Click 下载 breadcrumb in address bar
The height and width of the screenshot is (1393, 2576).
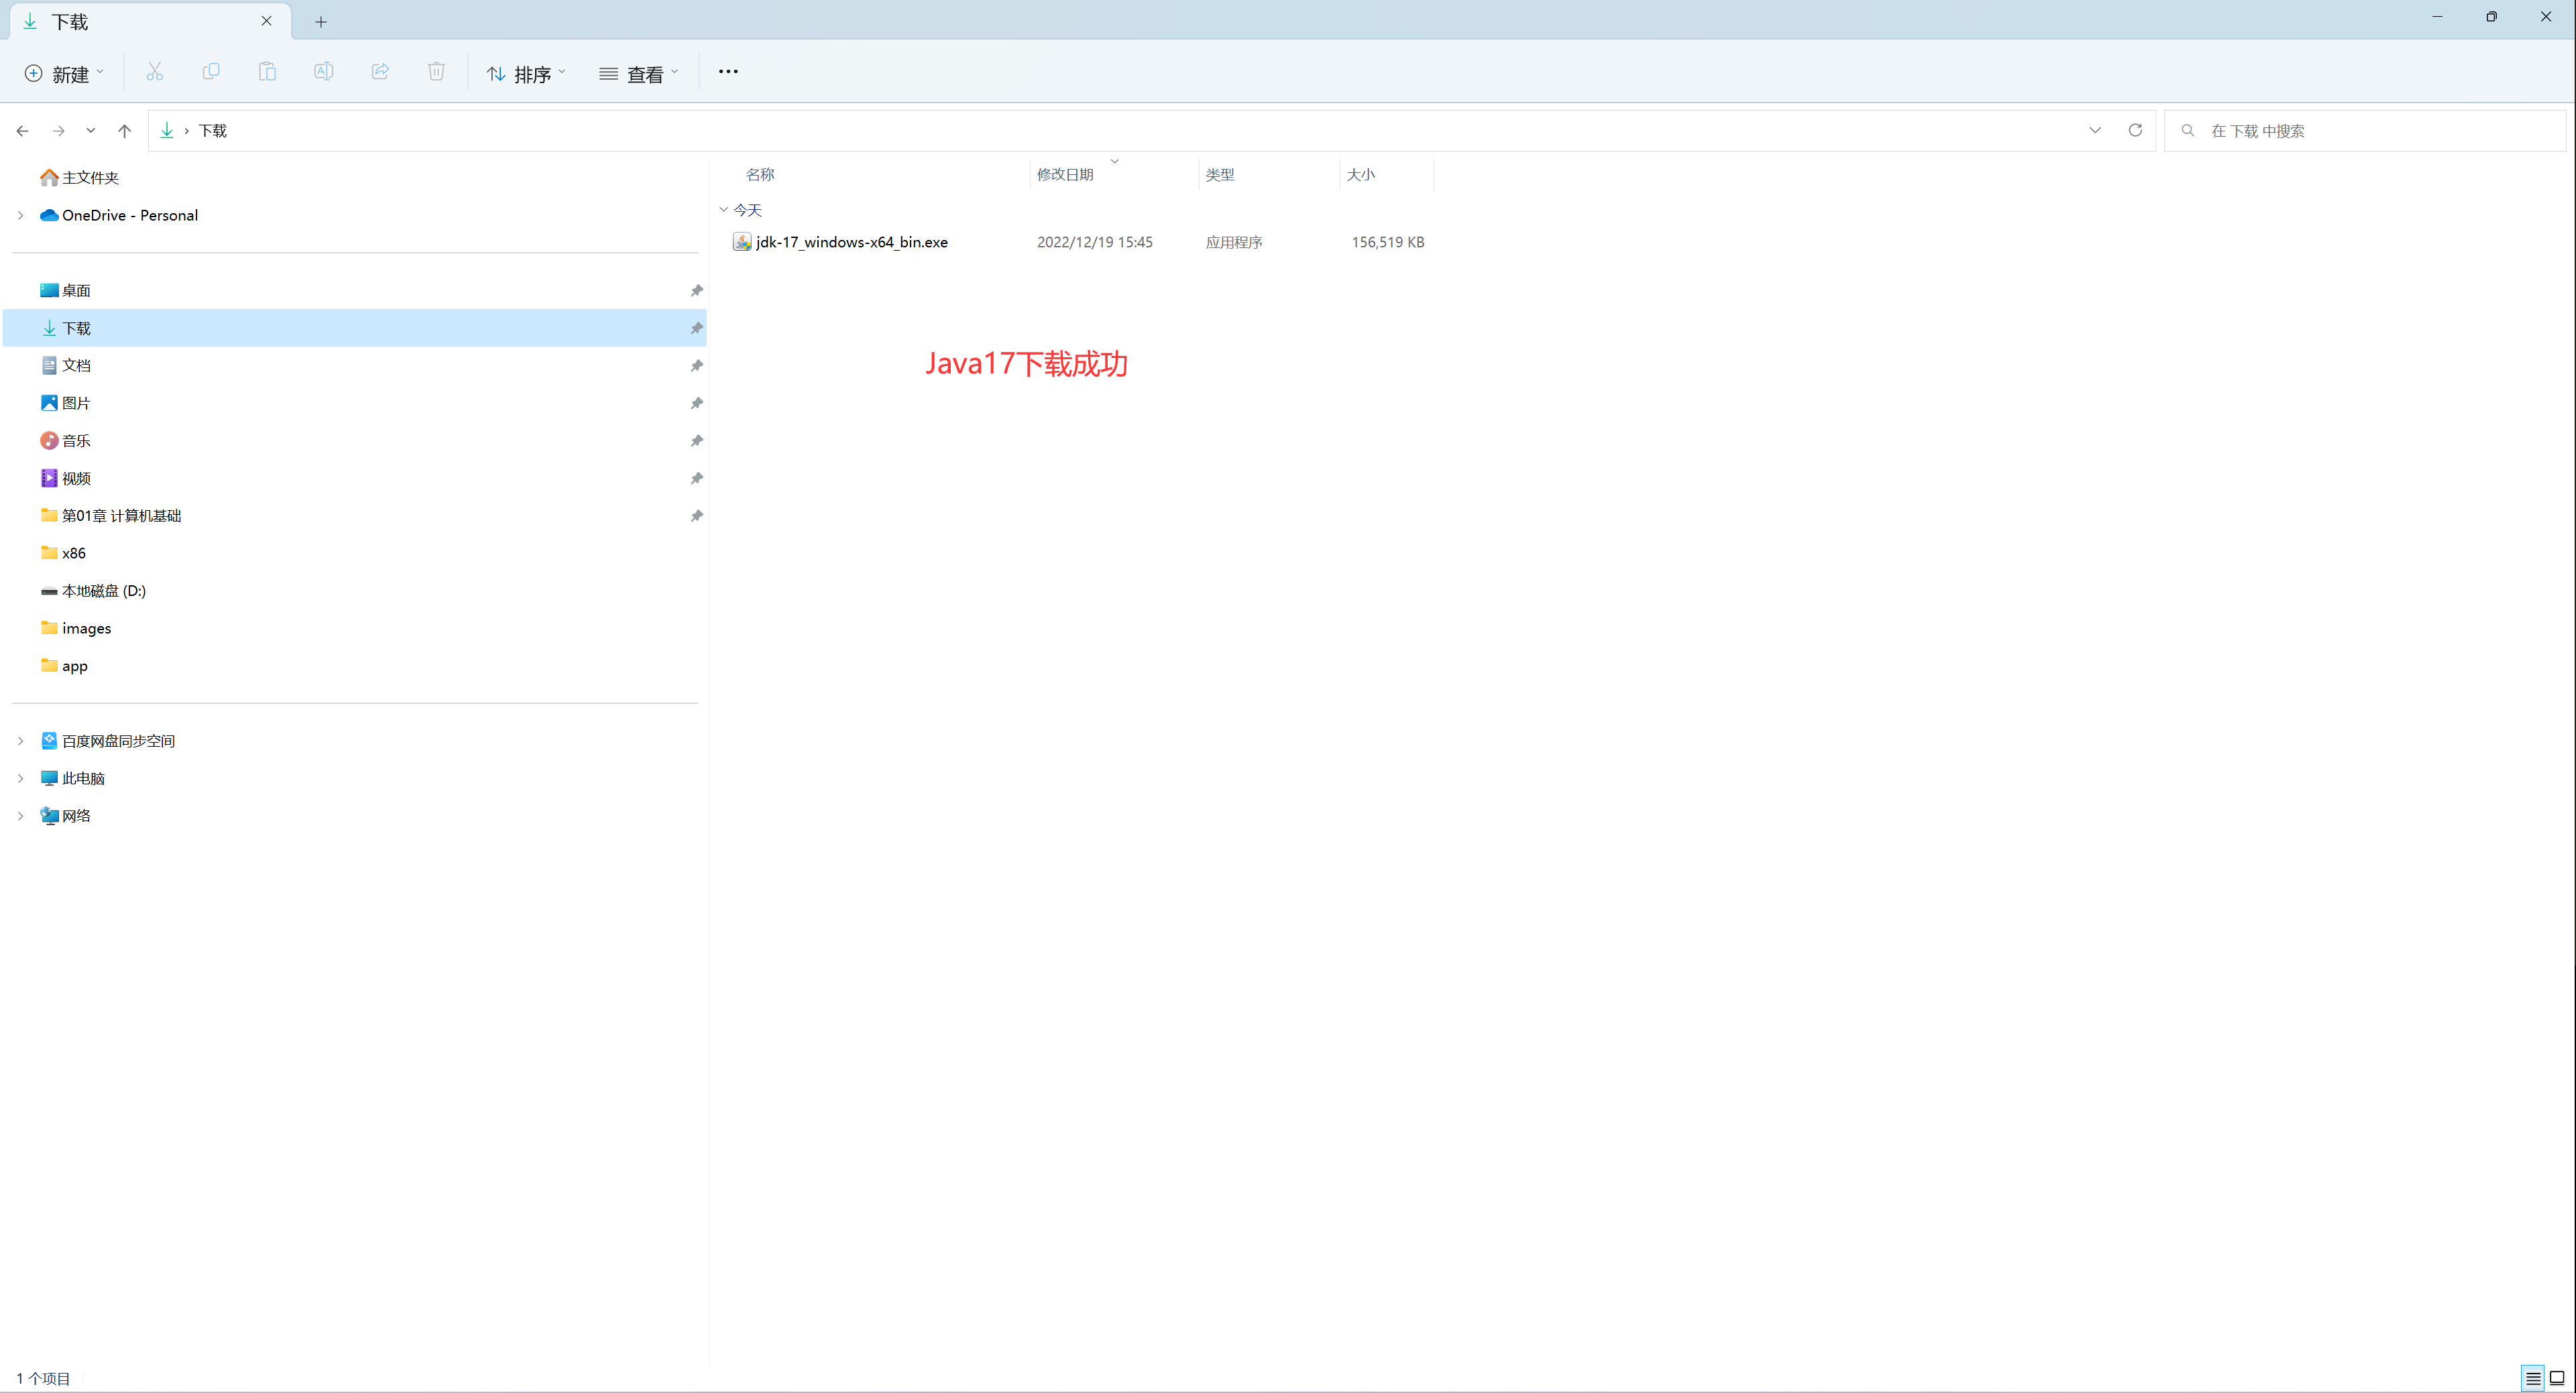tap(213, 131)
